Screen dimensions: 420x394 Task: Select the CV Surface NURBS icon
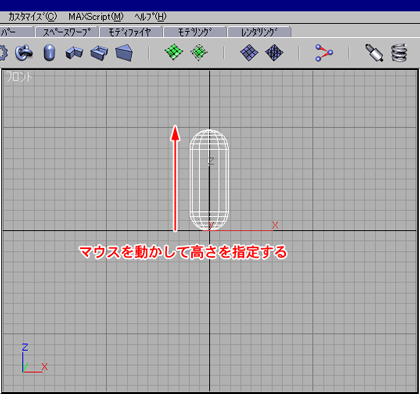click(x=274, y=53)
